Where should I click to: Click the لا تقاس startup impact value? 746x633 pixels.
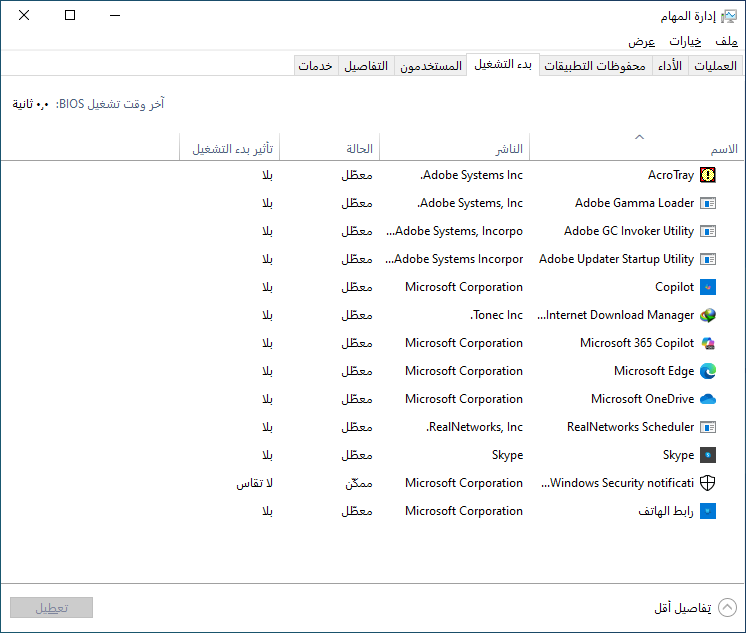pyautogui.click(x=255, y=483)
